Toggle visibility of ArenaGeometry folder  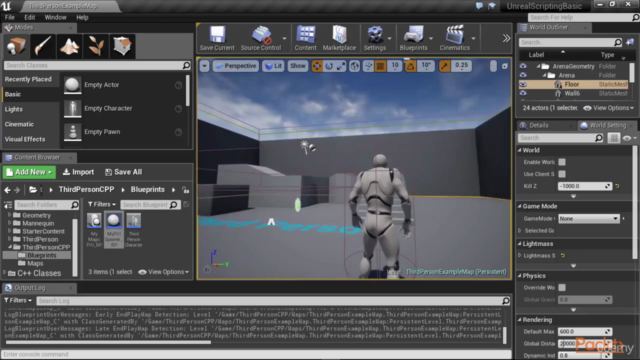523,66
